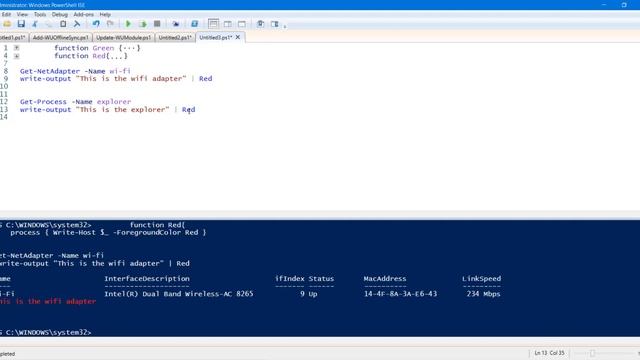This screenshot has width=640, height=360.
Task: Restore the PowerShell ISE window
Action: pyautogui.click(x=624, y=5)
